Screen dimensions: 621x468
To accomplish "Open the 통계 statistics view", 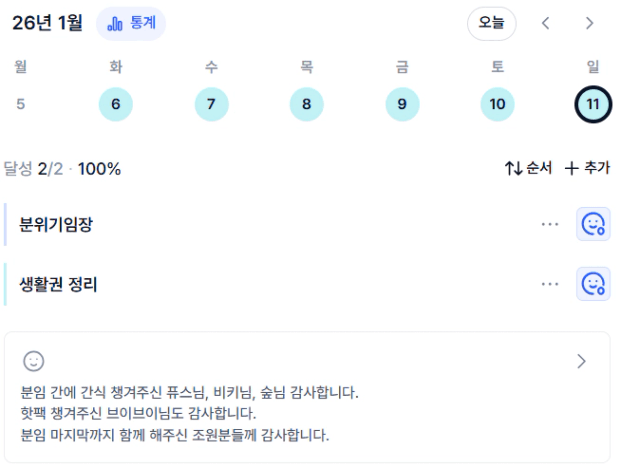I will (131, 23).
